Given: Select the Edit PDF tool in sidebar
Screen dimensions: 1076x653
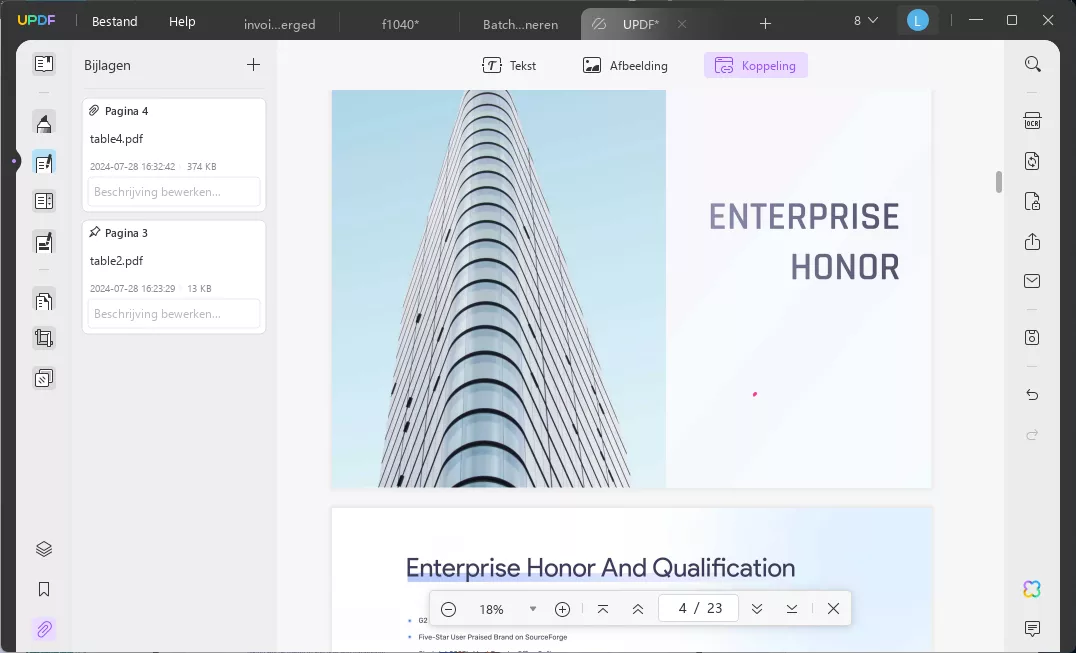Looking at the screenshot, I should click(44, 163).
